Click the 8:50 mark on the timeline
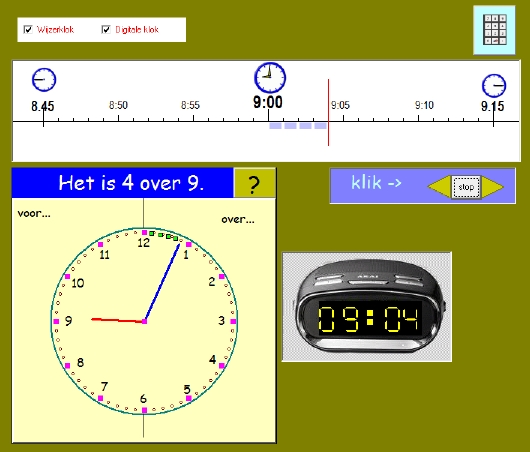Viewport: 530px width, 452px height. click(x=118, y=105)
